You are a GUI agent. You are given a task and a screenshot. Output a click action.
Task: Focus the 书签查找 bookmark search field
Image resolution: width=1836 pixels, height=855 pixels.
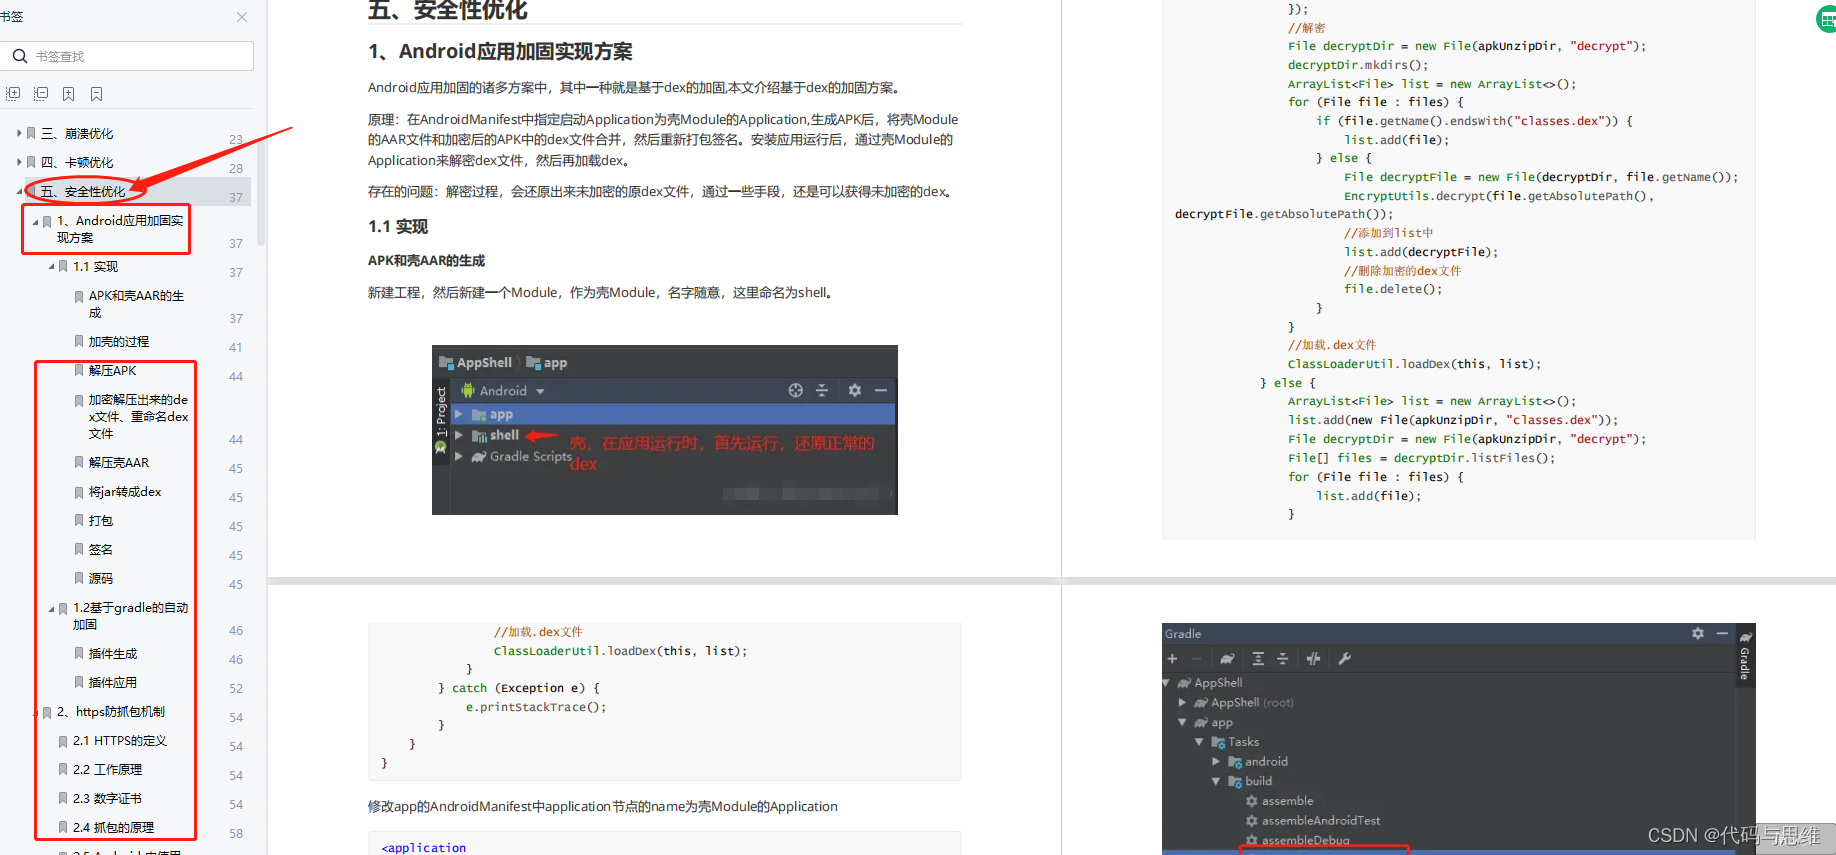pos(127,56)
